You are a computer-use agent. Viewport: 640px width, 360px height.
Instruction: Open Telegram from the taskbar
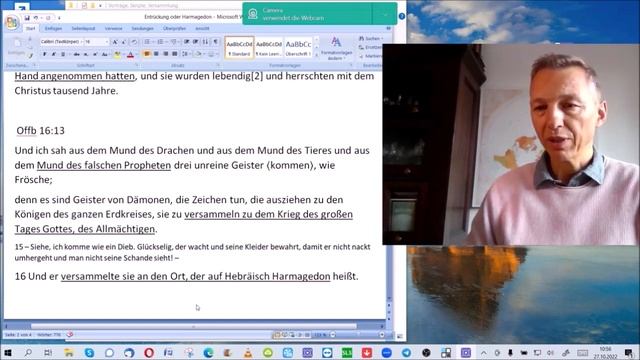click(x=407, y=352)
